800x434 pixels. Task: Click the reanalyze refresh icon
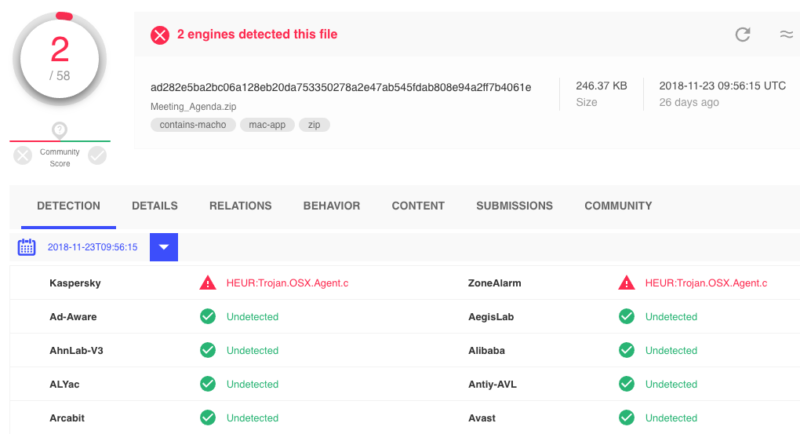point(743,35)
